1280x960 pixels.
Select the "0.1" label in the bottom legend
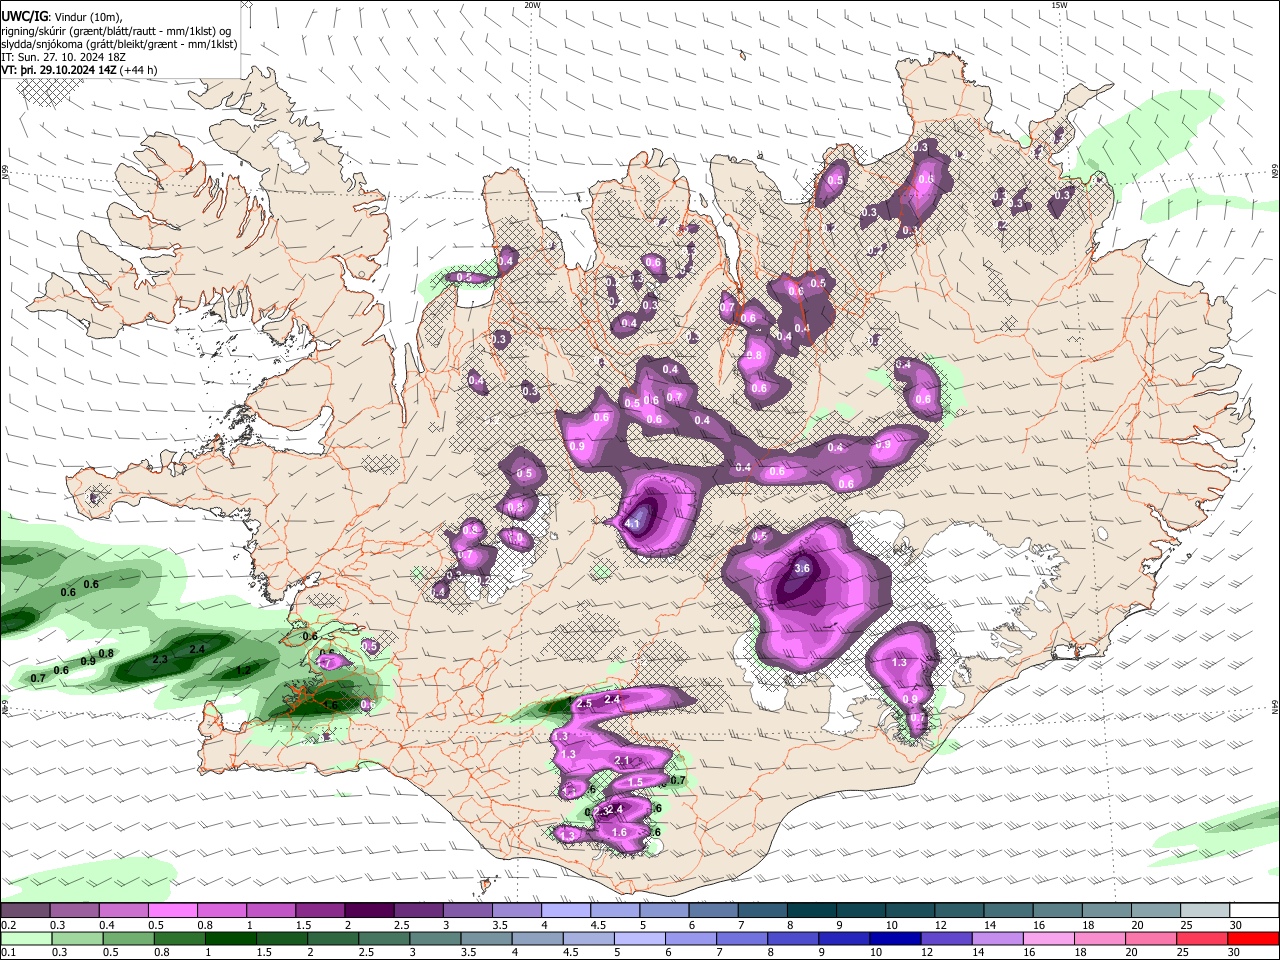tap(7, 952)
